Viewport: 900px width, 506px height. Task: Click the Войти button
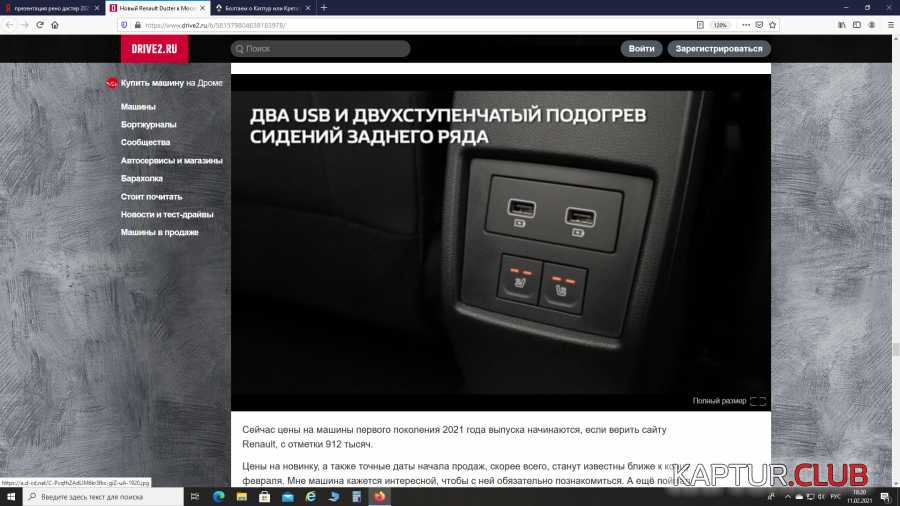pos(641,49)
